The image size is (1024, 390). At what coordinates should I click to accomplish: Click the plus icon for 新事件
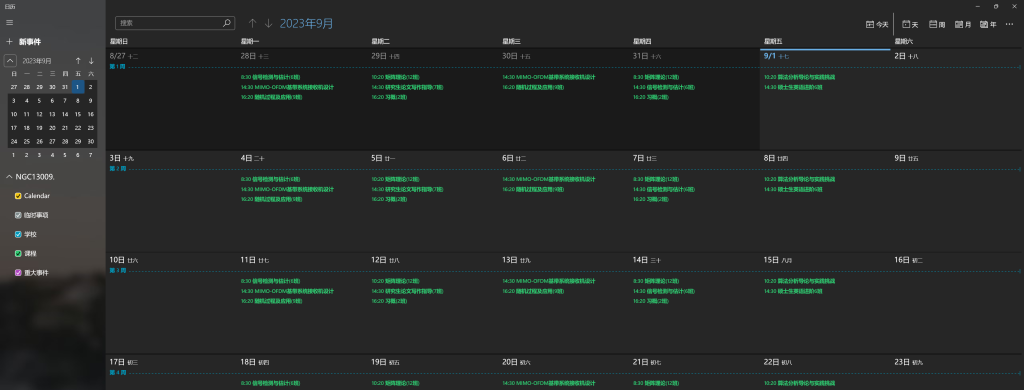9,42
